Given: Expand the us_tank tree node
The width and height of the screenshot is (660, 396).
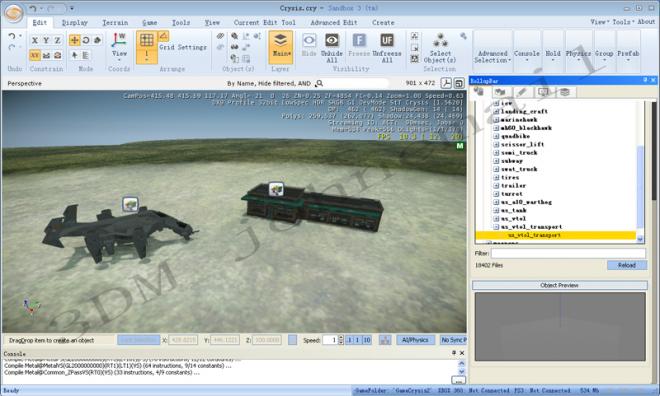Looking at the screenshot, I should coord(496,210).
